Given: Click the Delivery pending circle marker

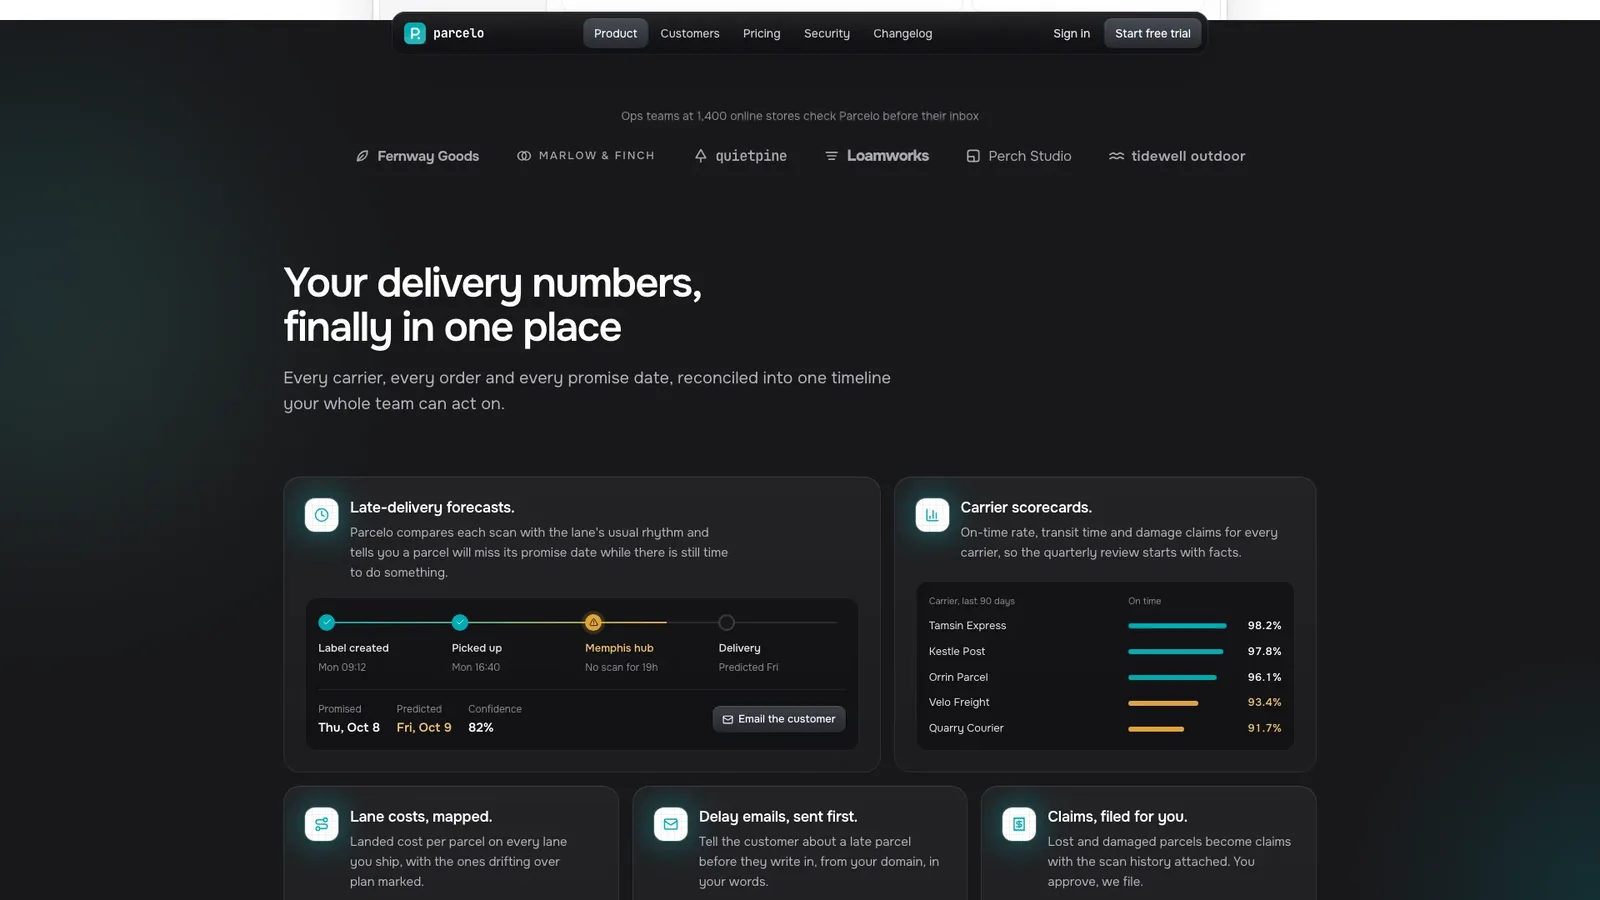Looking at the screenshot, I should point(727,622).
